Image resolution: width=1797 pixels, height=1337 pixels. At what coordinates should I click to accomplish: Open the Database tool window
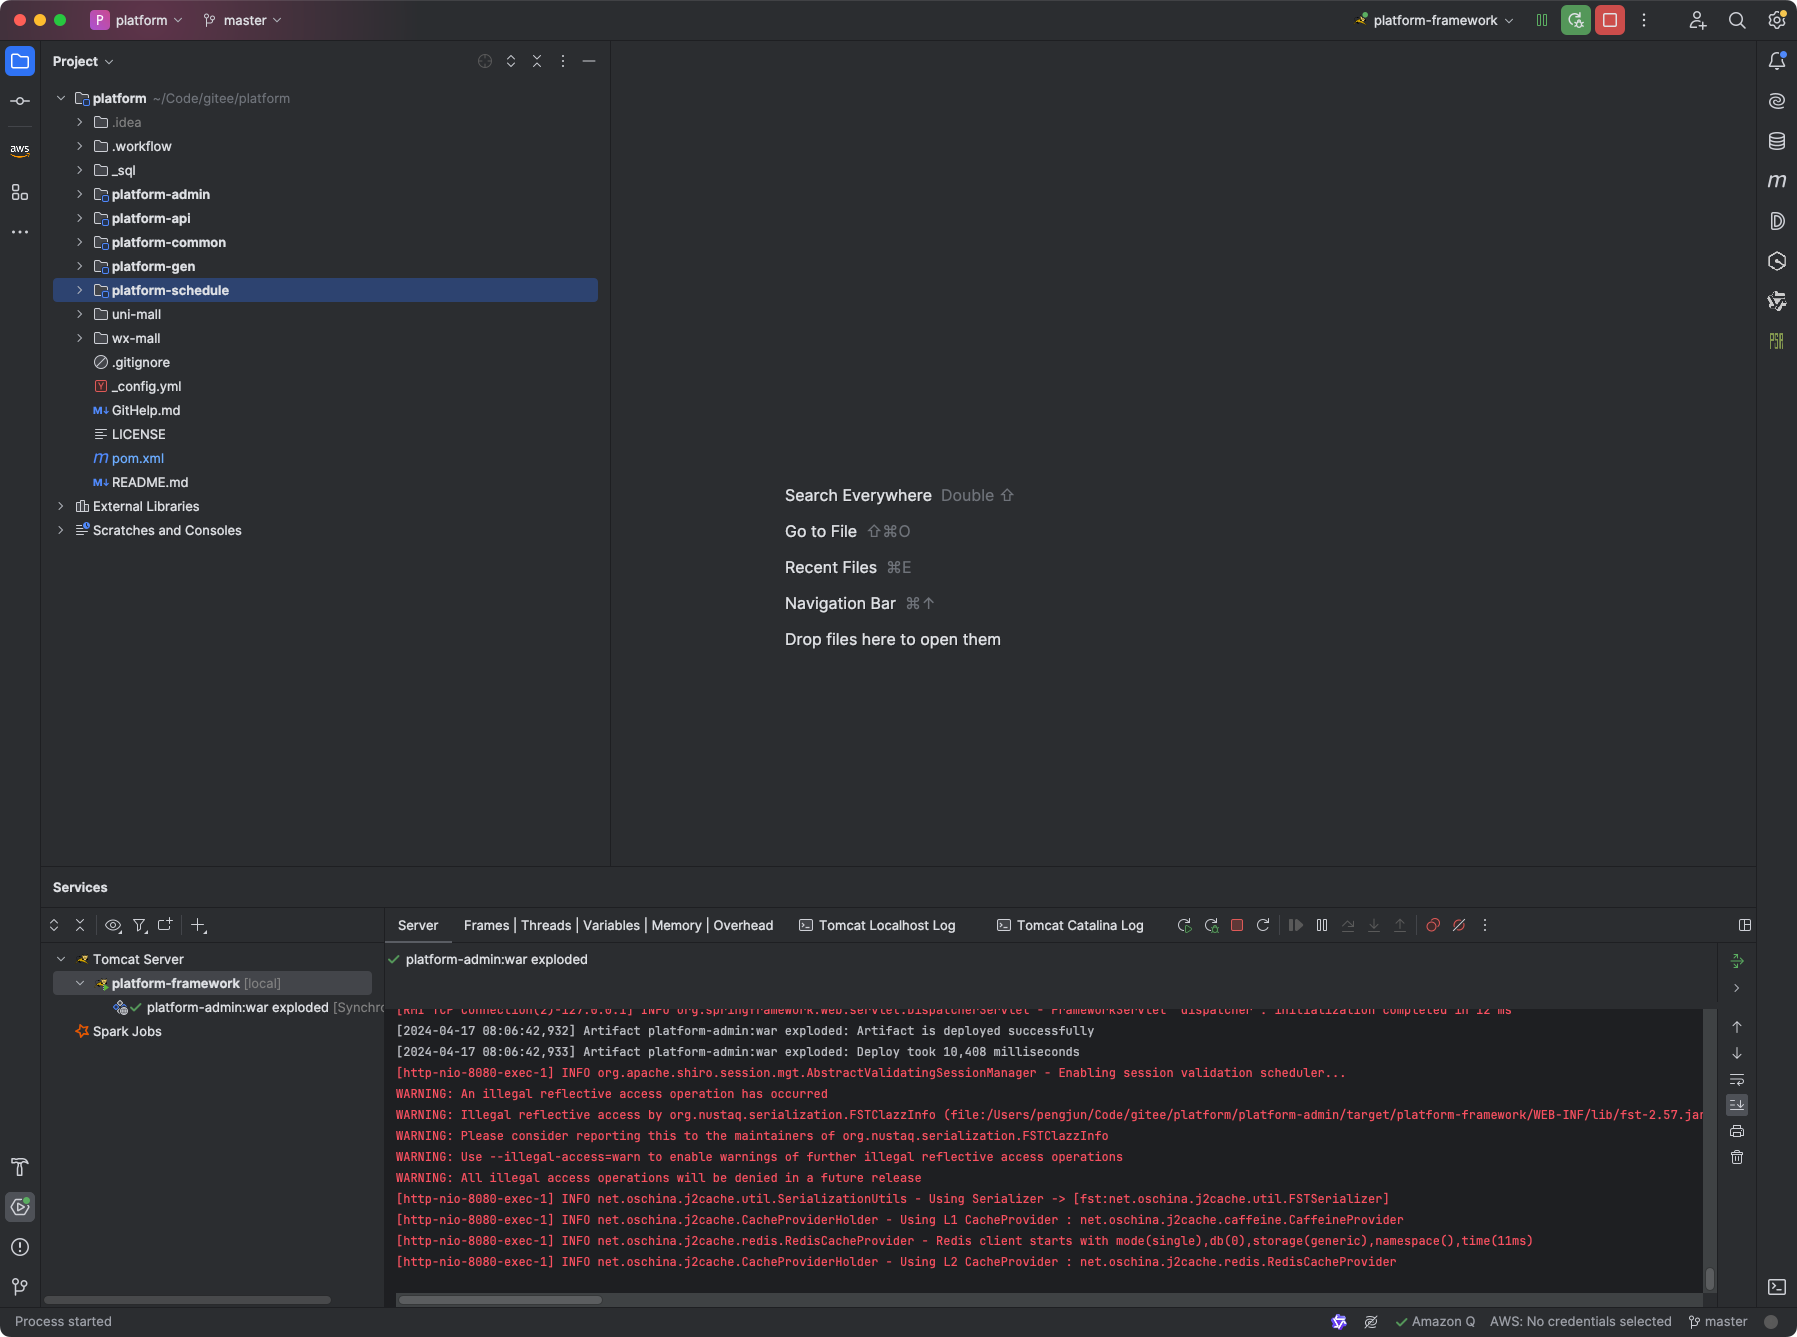click(1777, 141)
